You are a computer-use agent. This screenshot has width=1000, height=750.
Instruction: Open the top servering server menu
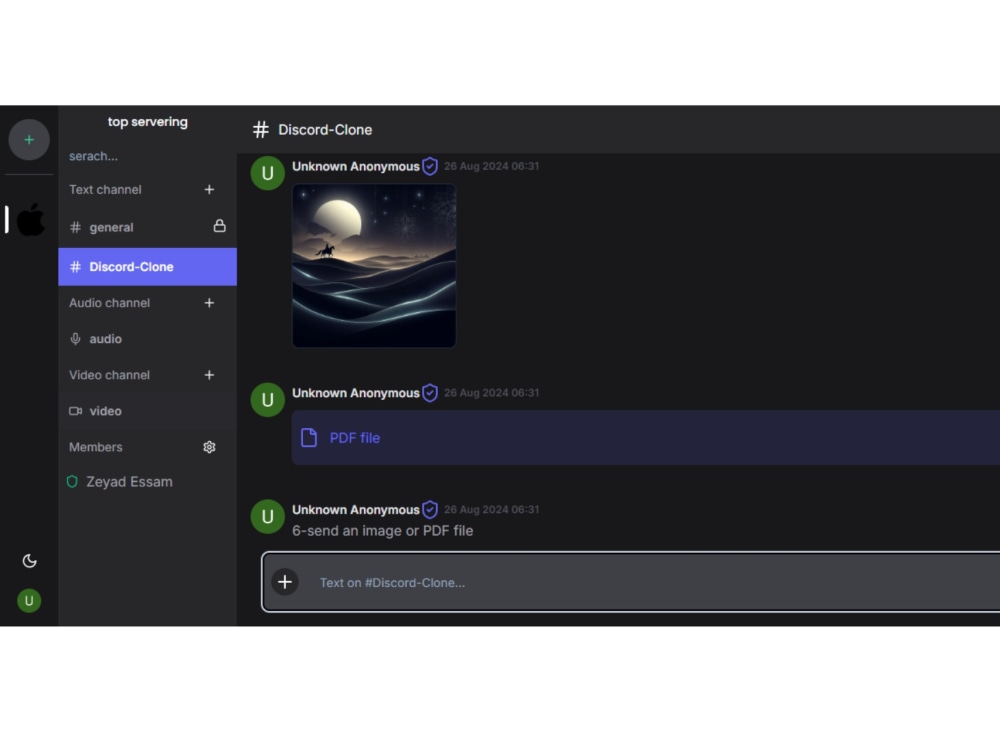point(147,122)
